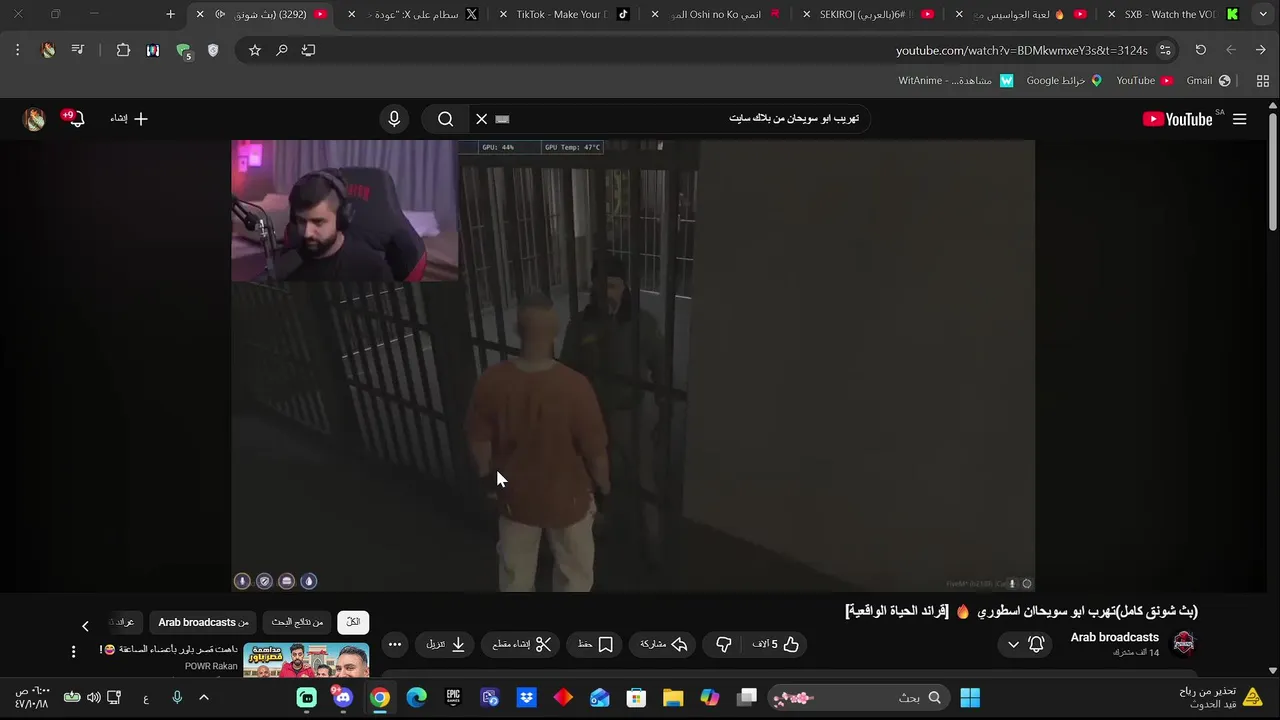Screen dimensions: 1280x720
Task: Open the create video plus button
Action: [x=129, y=119]
